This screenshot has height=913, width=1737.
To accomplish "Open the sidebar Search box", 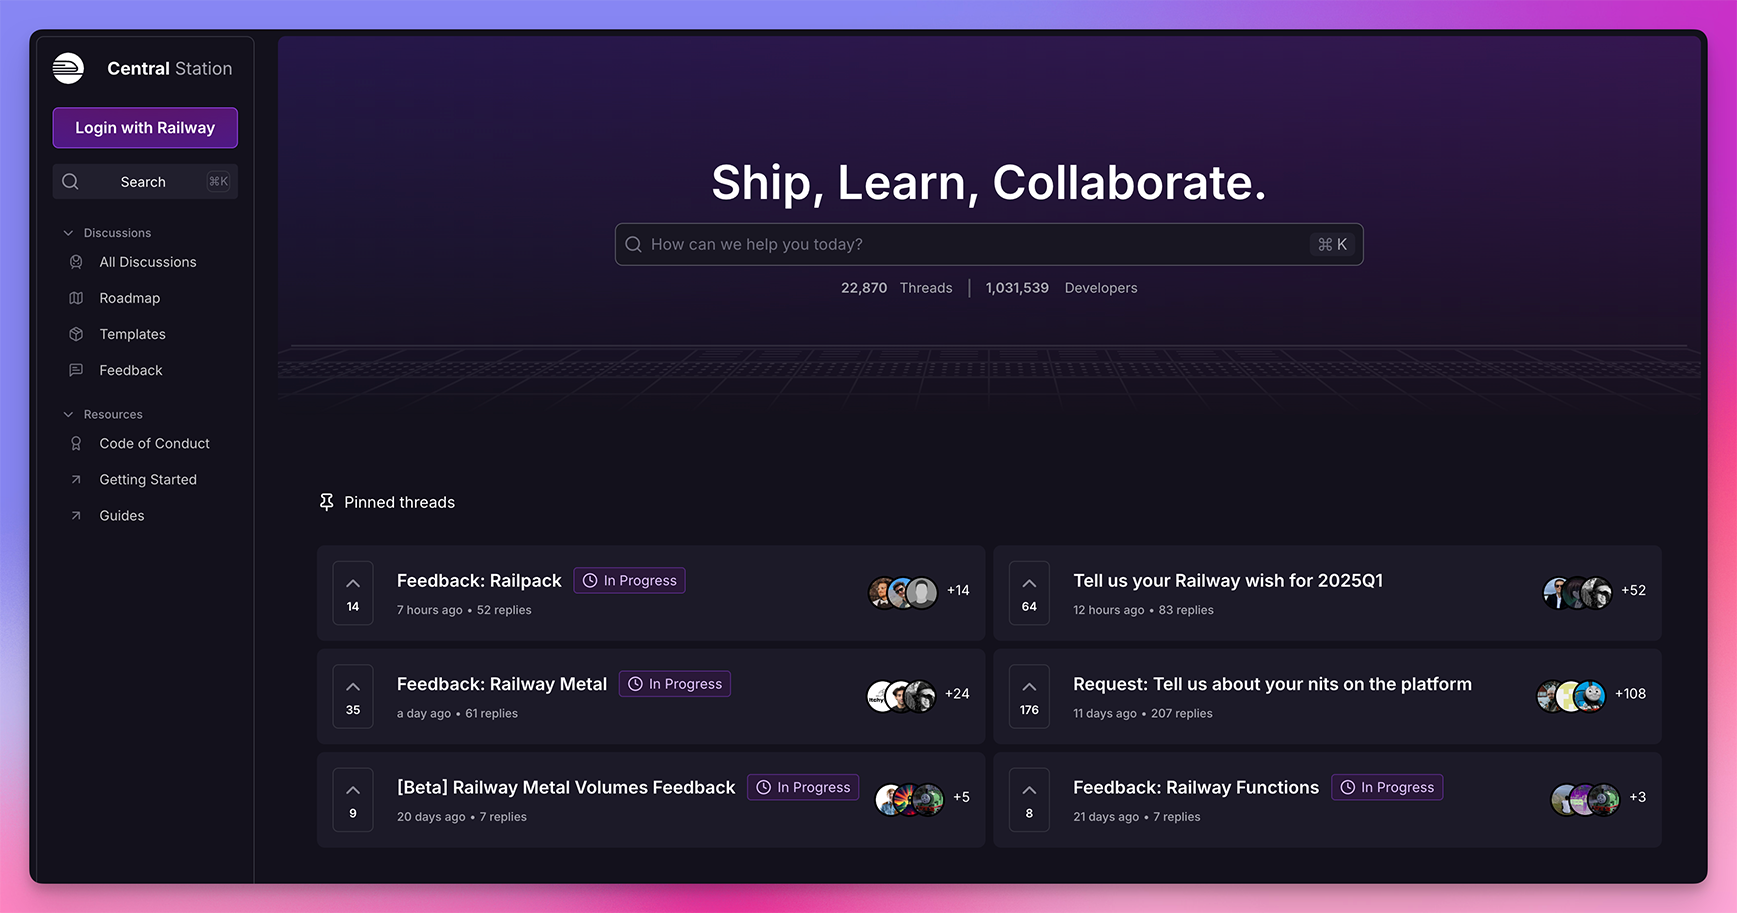I will point(145,182).
